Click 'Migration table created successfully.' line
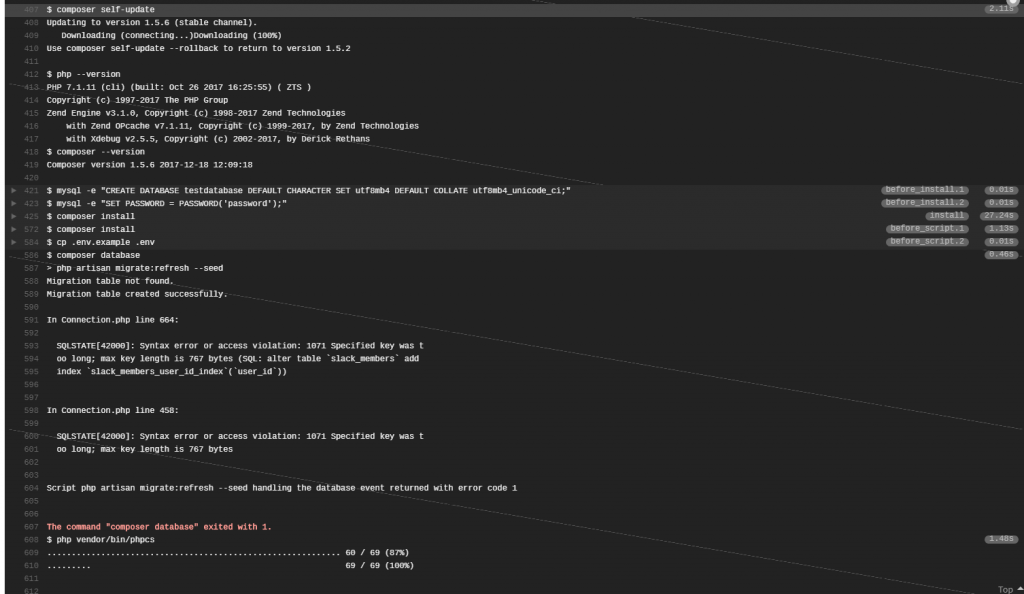Viewport: 1024px width, 594px height. click(x=137, y=294)
